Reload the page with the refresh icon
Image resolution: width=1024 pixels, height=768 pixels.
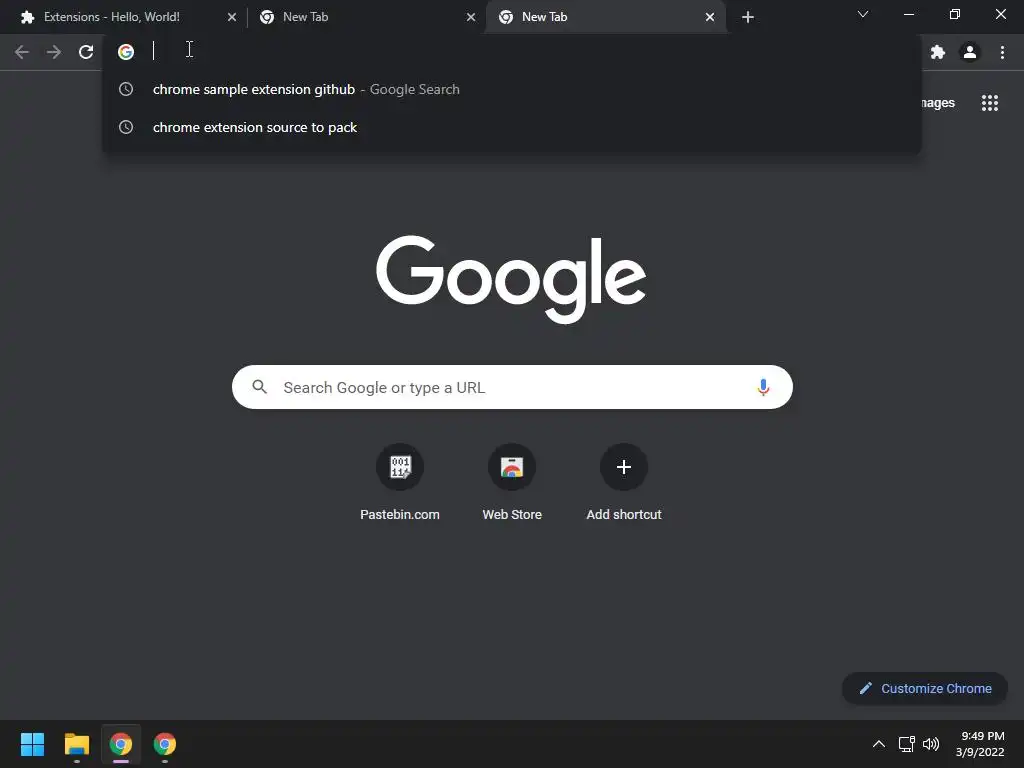pos(86,52)
